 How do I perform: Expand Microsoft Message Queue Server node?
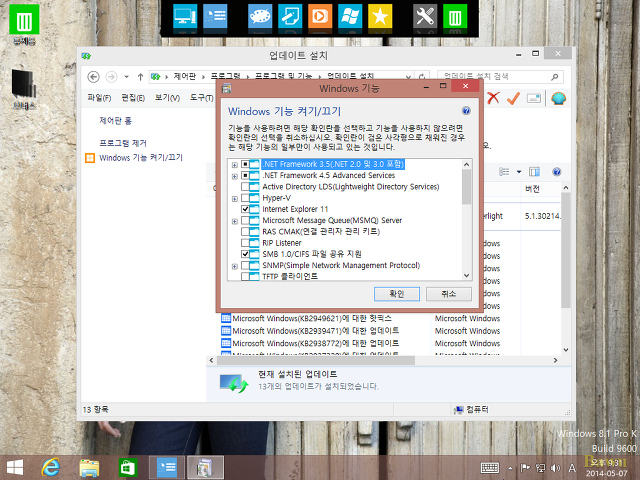[x=235, y=221]
